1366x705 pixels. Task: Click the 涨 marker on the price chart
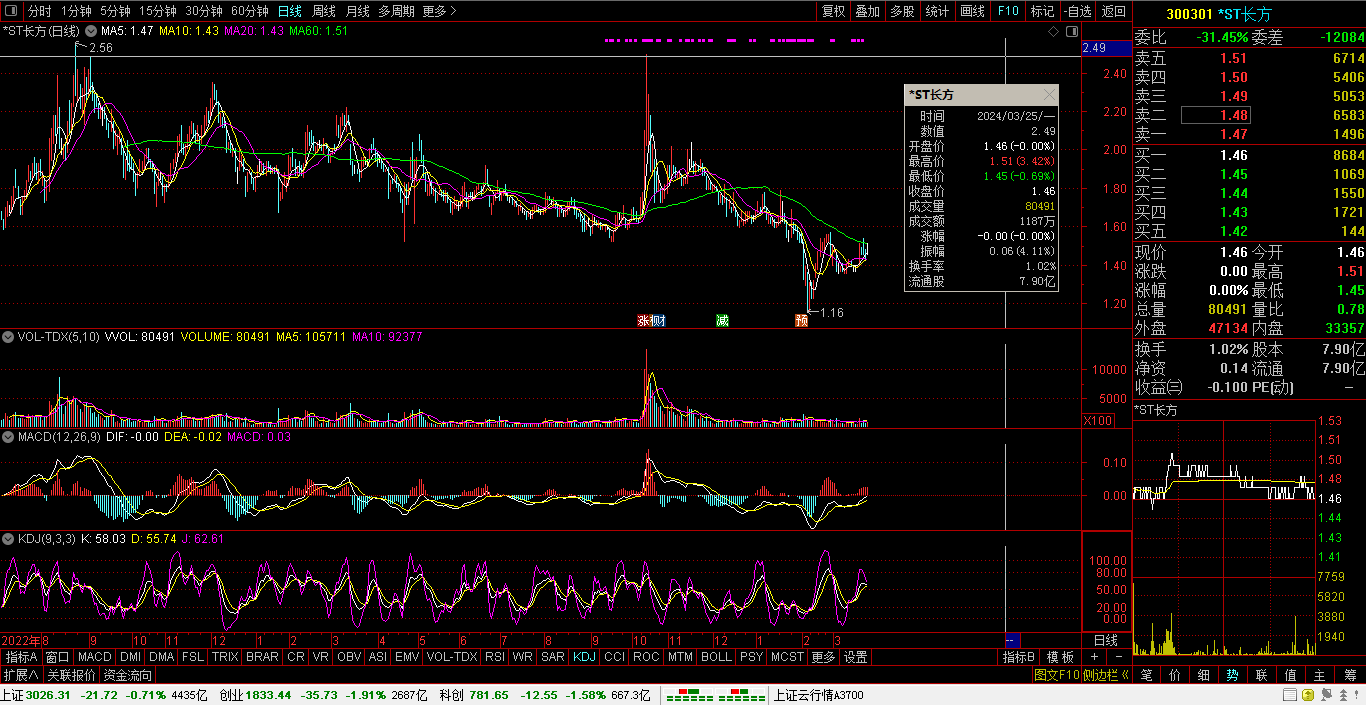[x=645, y=321]
